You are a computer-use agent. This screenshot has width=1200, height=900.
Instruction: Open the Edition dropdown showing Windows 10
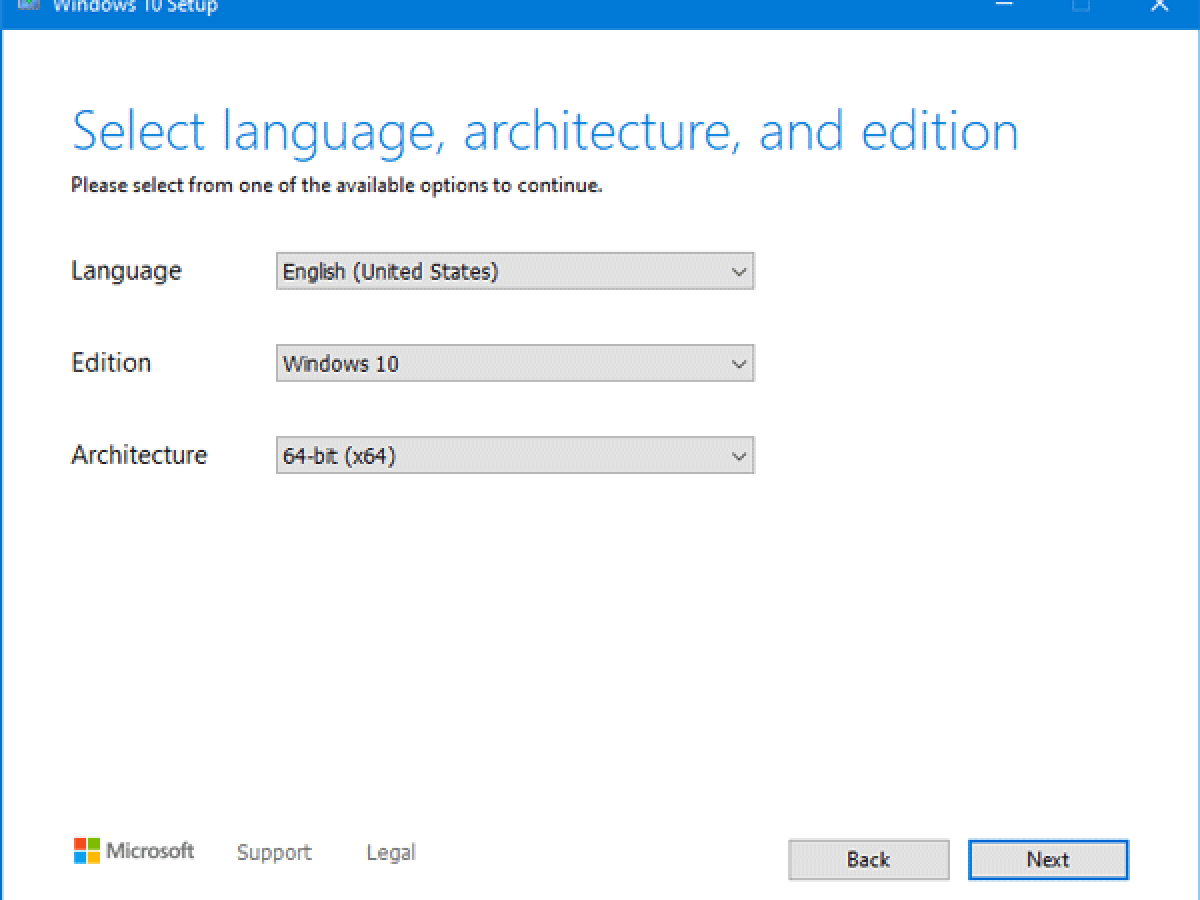pyautogui.click(x=515, y=363)
